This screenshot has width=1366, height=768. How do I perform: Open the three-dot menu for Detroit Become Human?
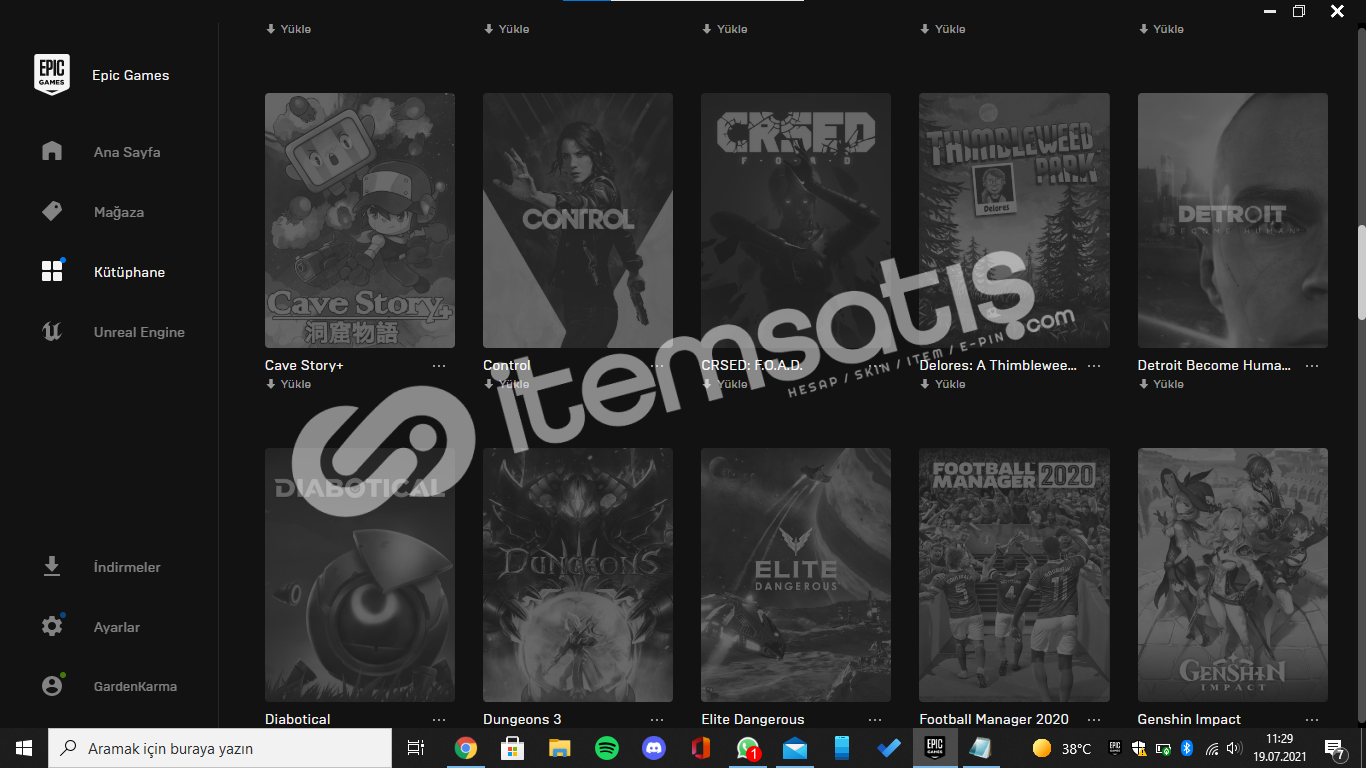1312,366
